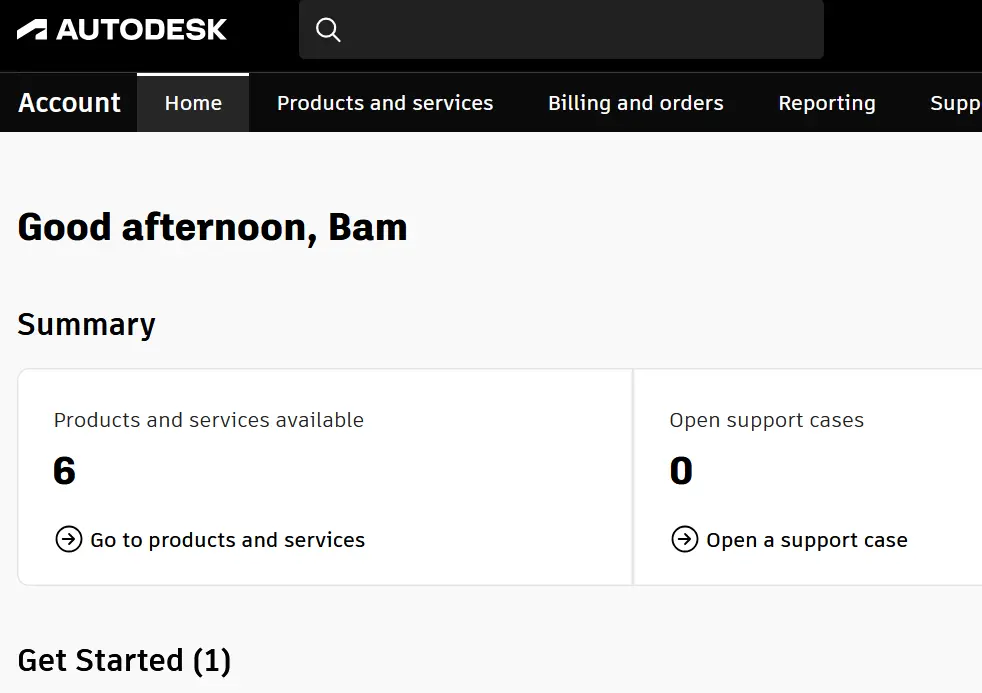The width and height of the screenshot is (982, 693).
Task: Click the Get Started (1) heading
Action: [x=124, y=660]
